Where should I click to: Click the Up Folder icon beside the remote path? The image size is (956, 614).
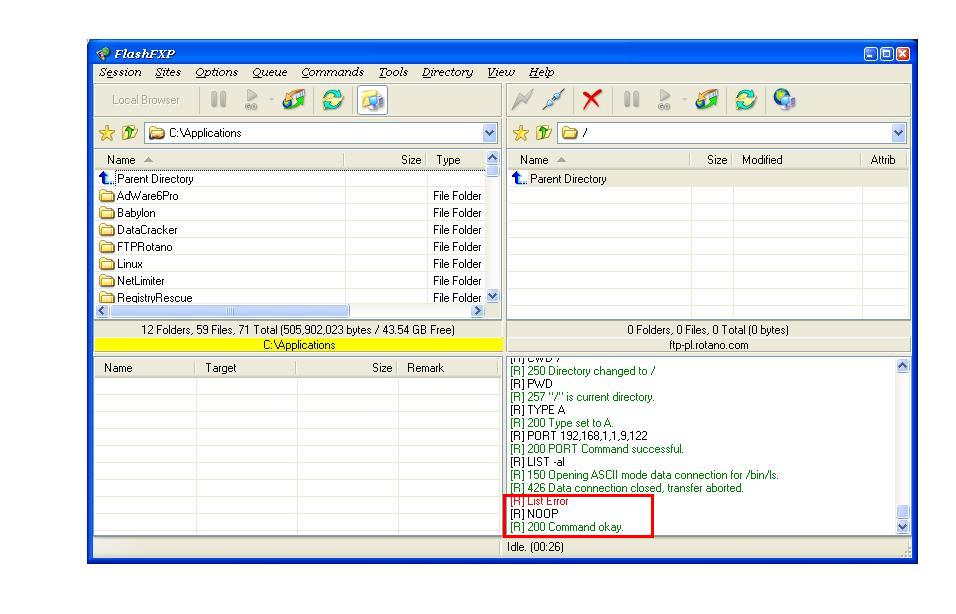[x=544, y=133]
